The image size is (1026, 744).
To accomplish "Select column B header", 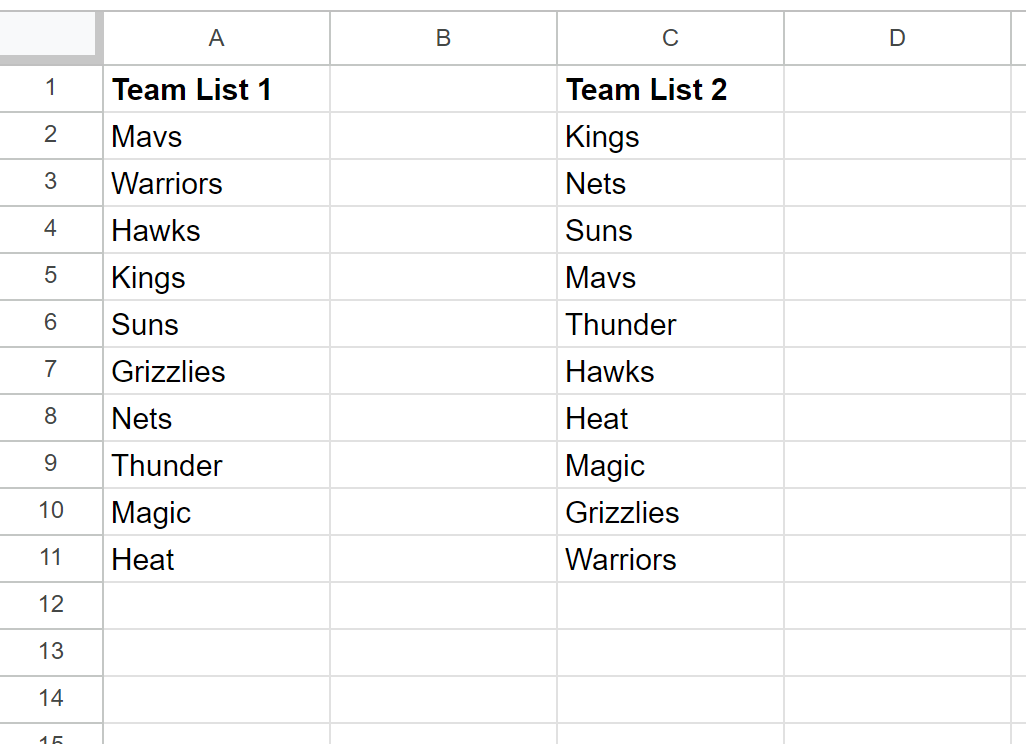I will click(444, 38).
